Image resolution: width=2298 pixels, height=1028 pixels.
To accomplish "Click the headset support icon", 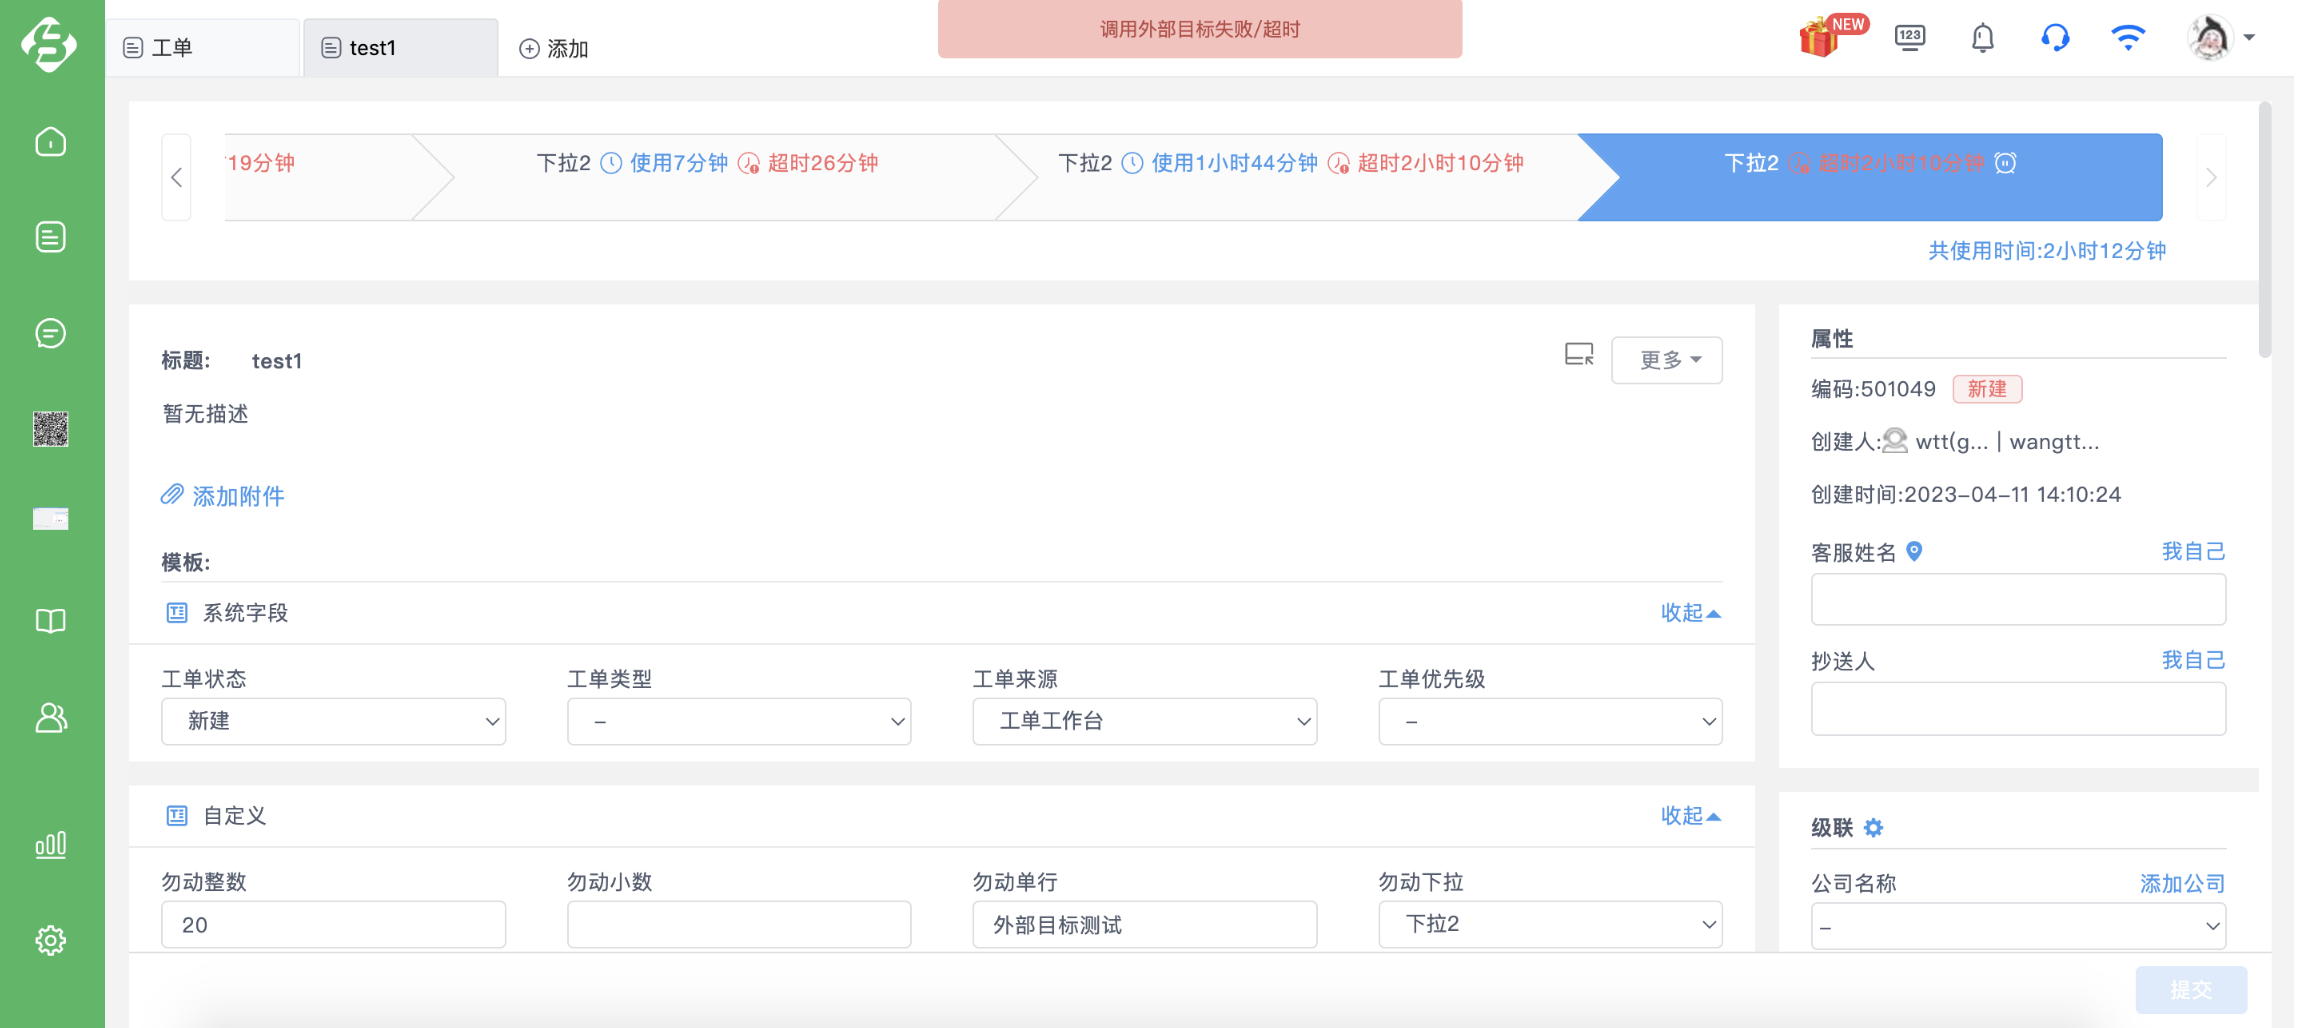I will point(2055,38).
